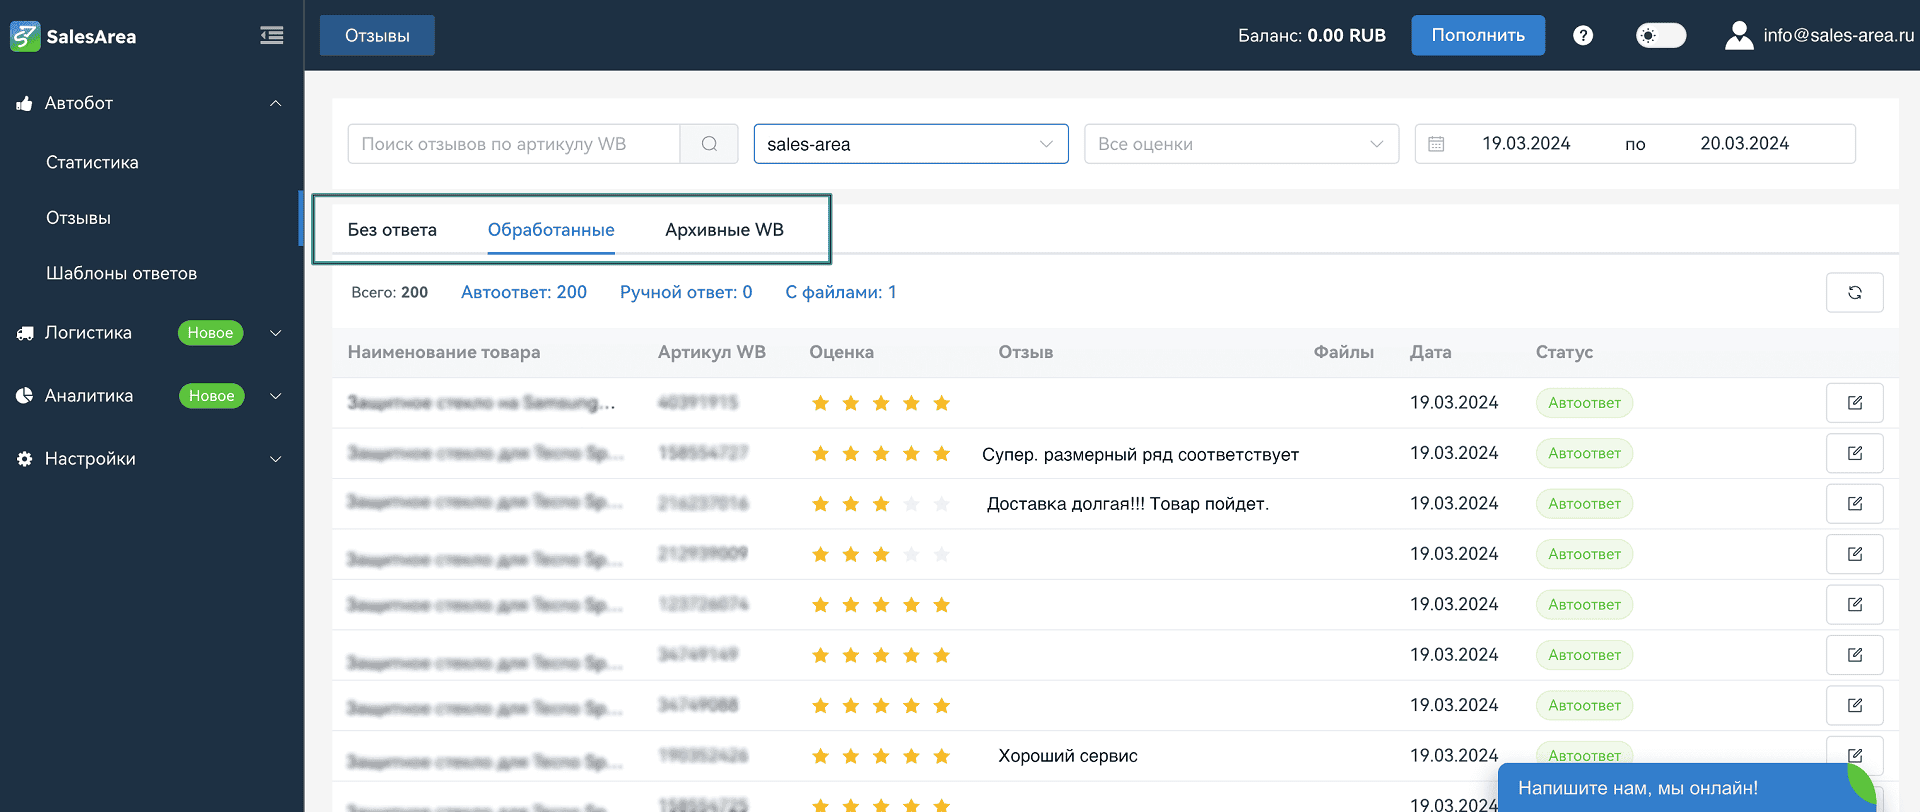
Task: Click the end date 20.03.2024 field
Action: [1744, 144]
